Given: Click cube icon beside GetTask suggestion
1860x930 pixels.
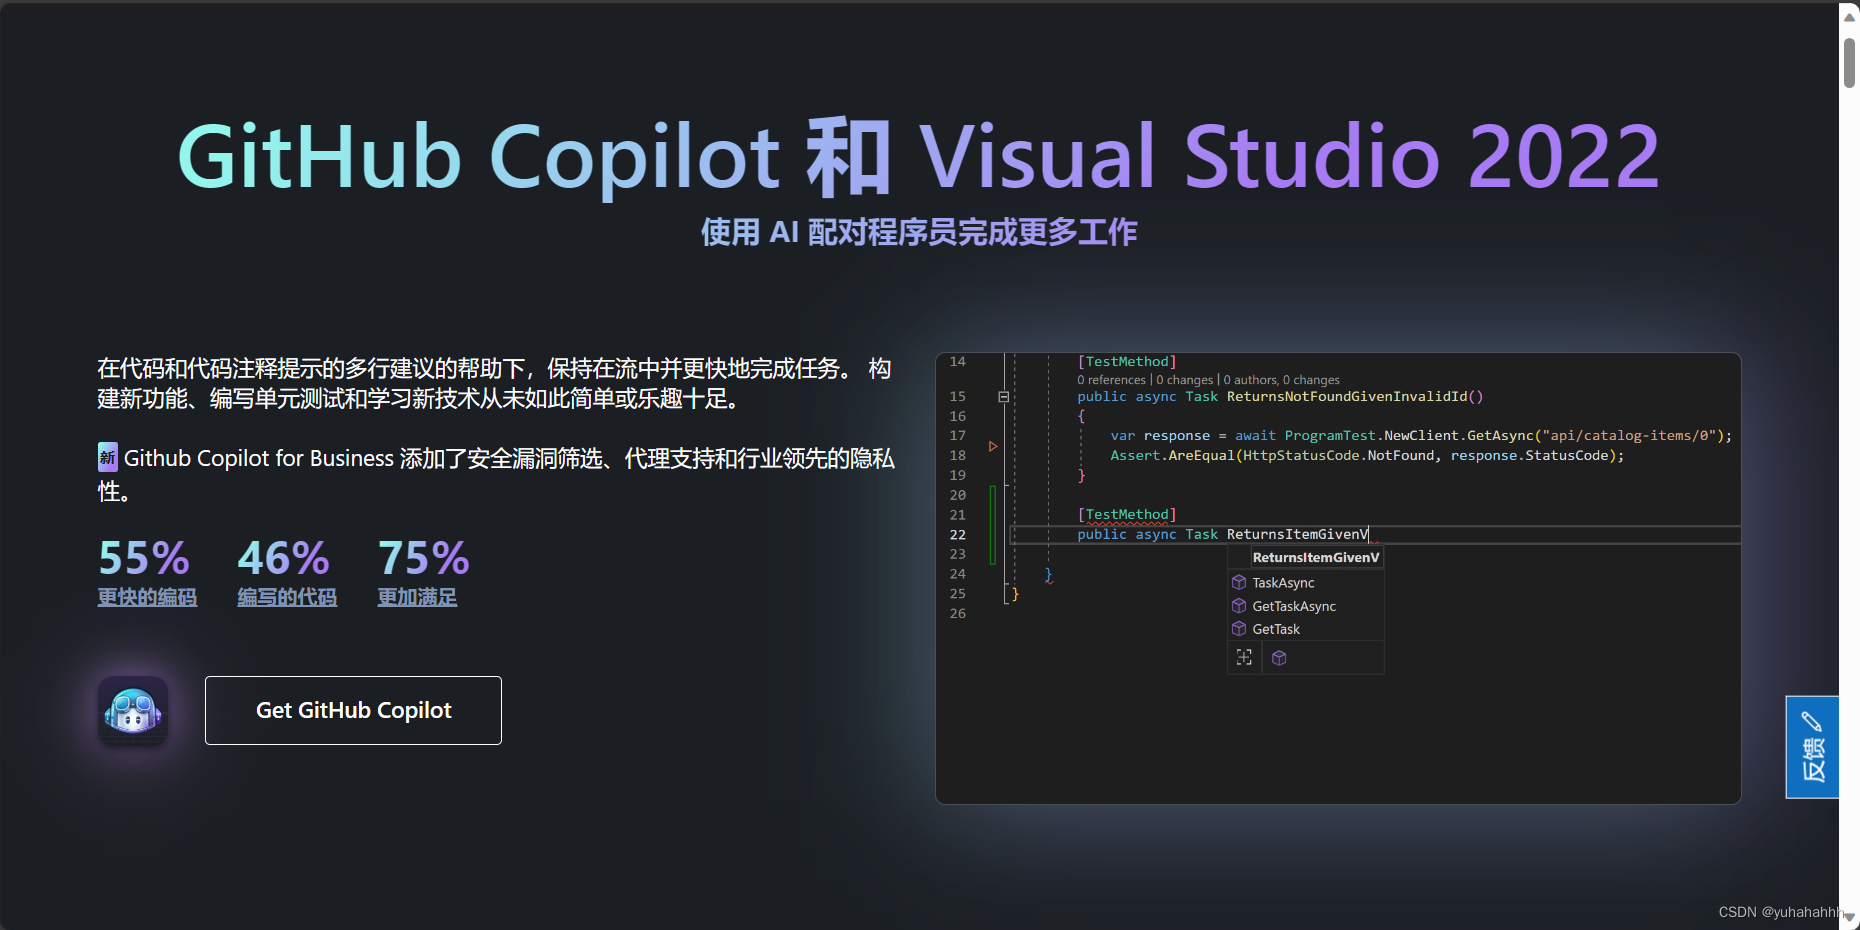Looking at the screenshot, I should [x=1239, y=629].
